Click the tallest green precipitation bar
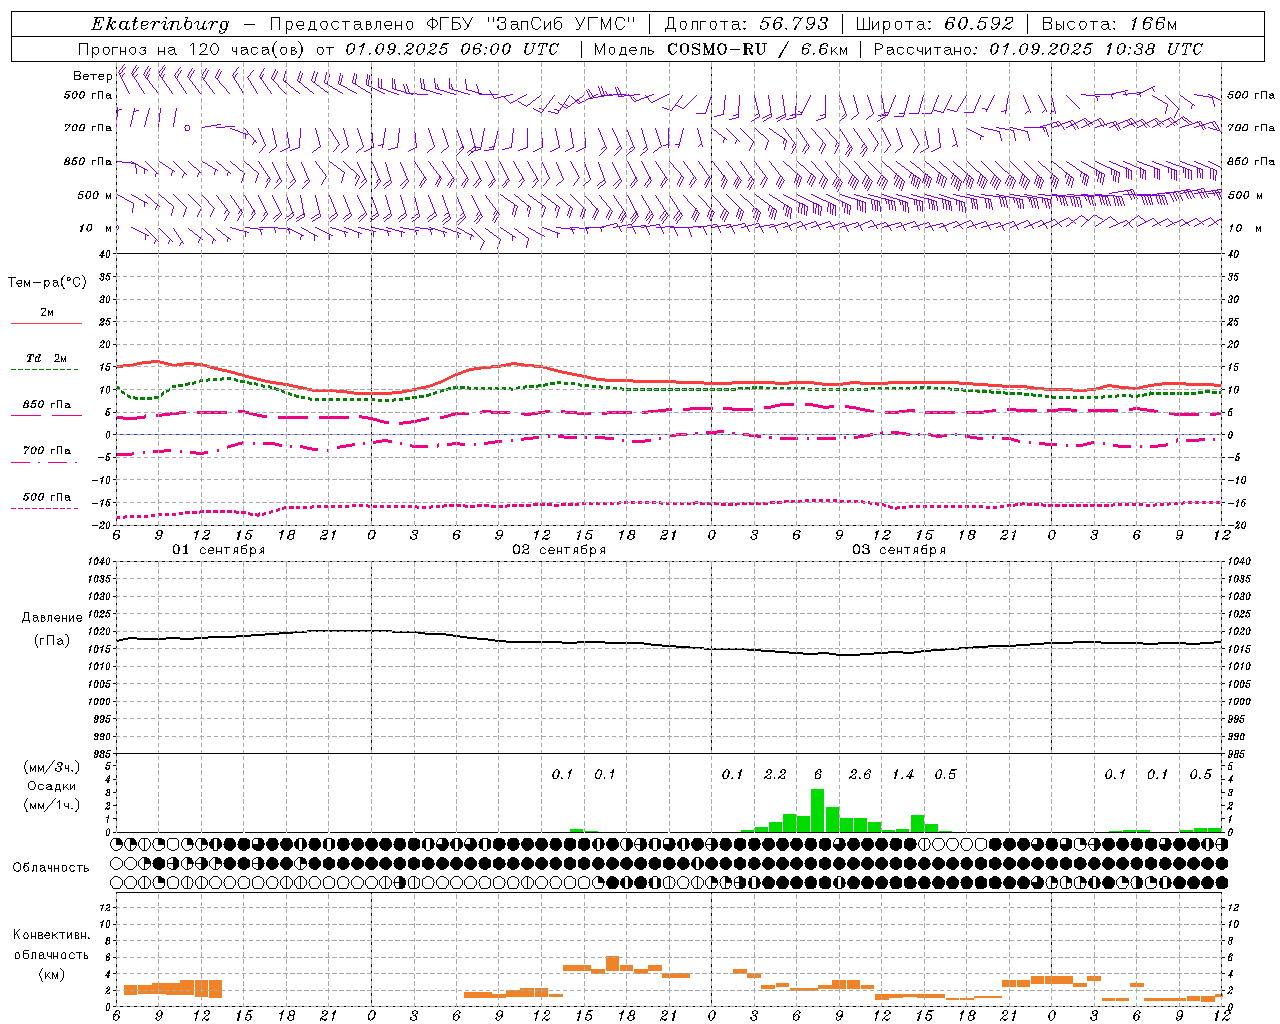 817,810
